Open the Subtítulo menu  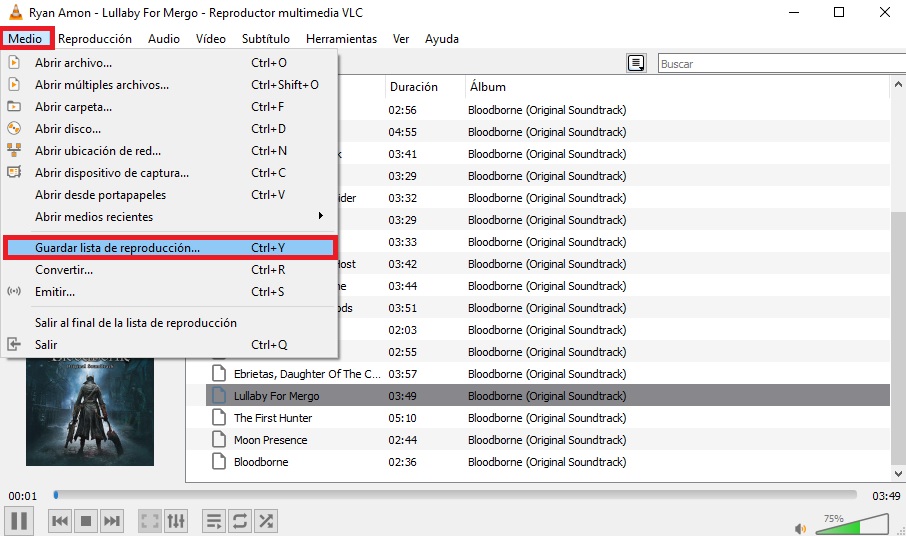[x=266, y=39]
